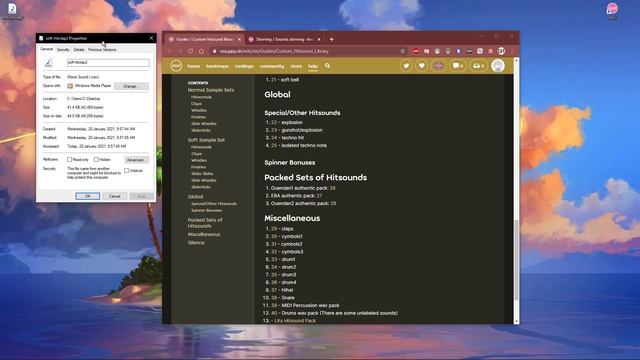
Task: Close the Skinning / Sounds tab
Action: click(x=319, y=39)
